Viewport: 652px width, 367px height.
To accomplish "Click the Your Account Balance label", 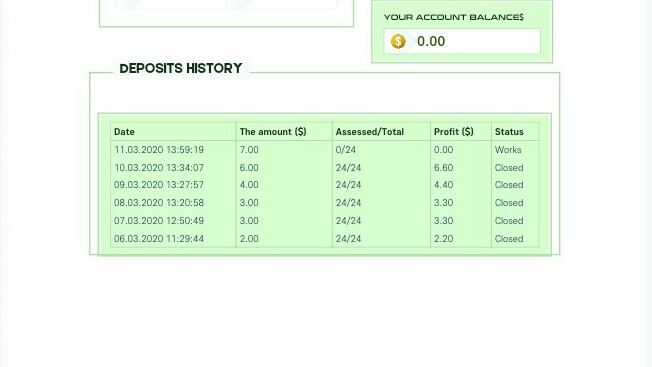I will point(454,17).
